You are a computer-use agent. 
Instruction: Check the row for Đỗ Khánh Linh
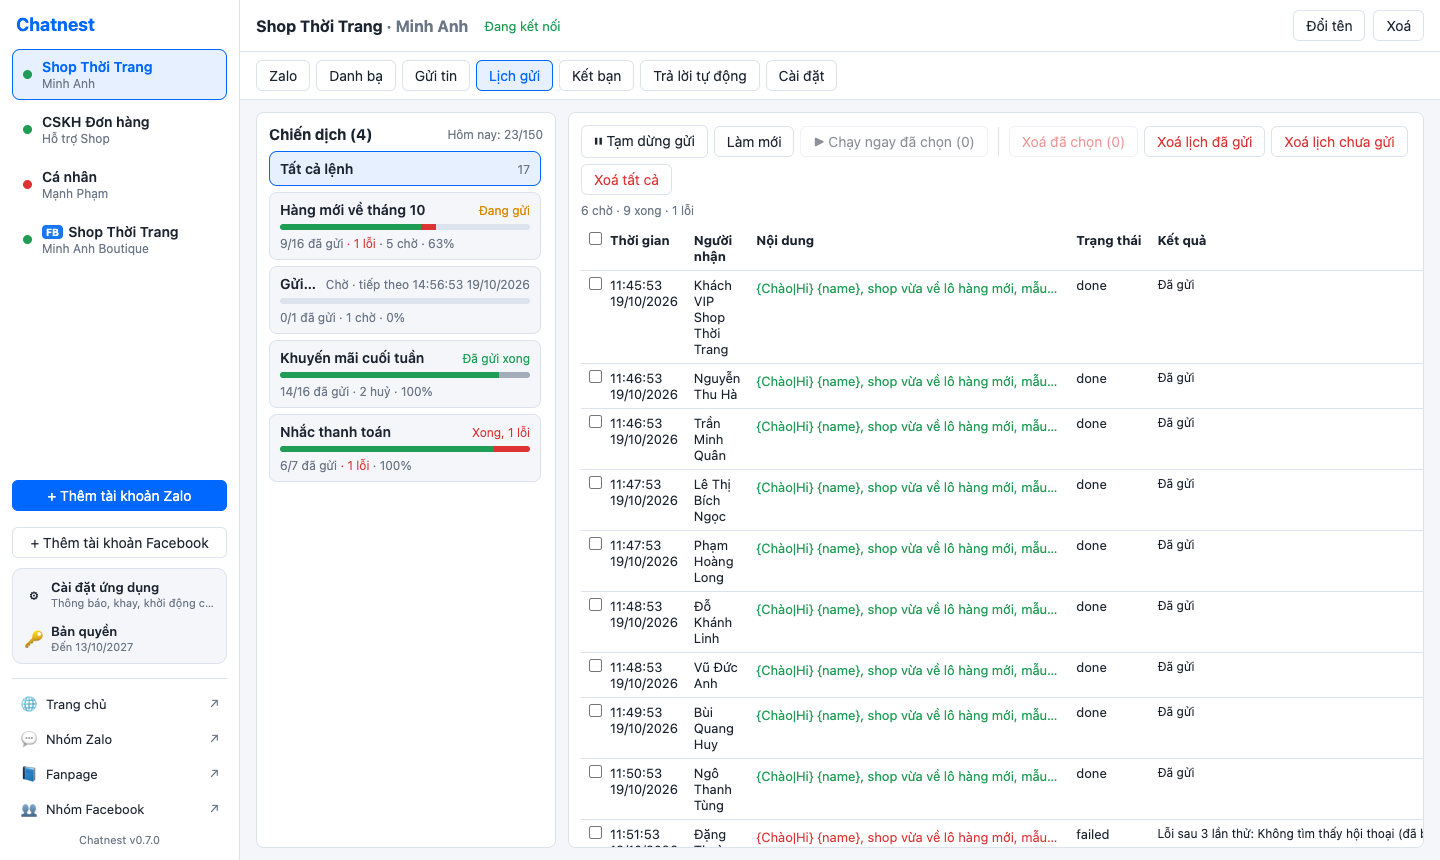pyautogui.click(x=595, y=605)
